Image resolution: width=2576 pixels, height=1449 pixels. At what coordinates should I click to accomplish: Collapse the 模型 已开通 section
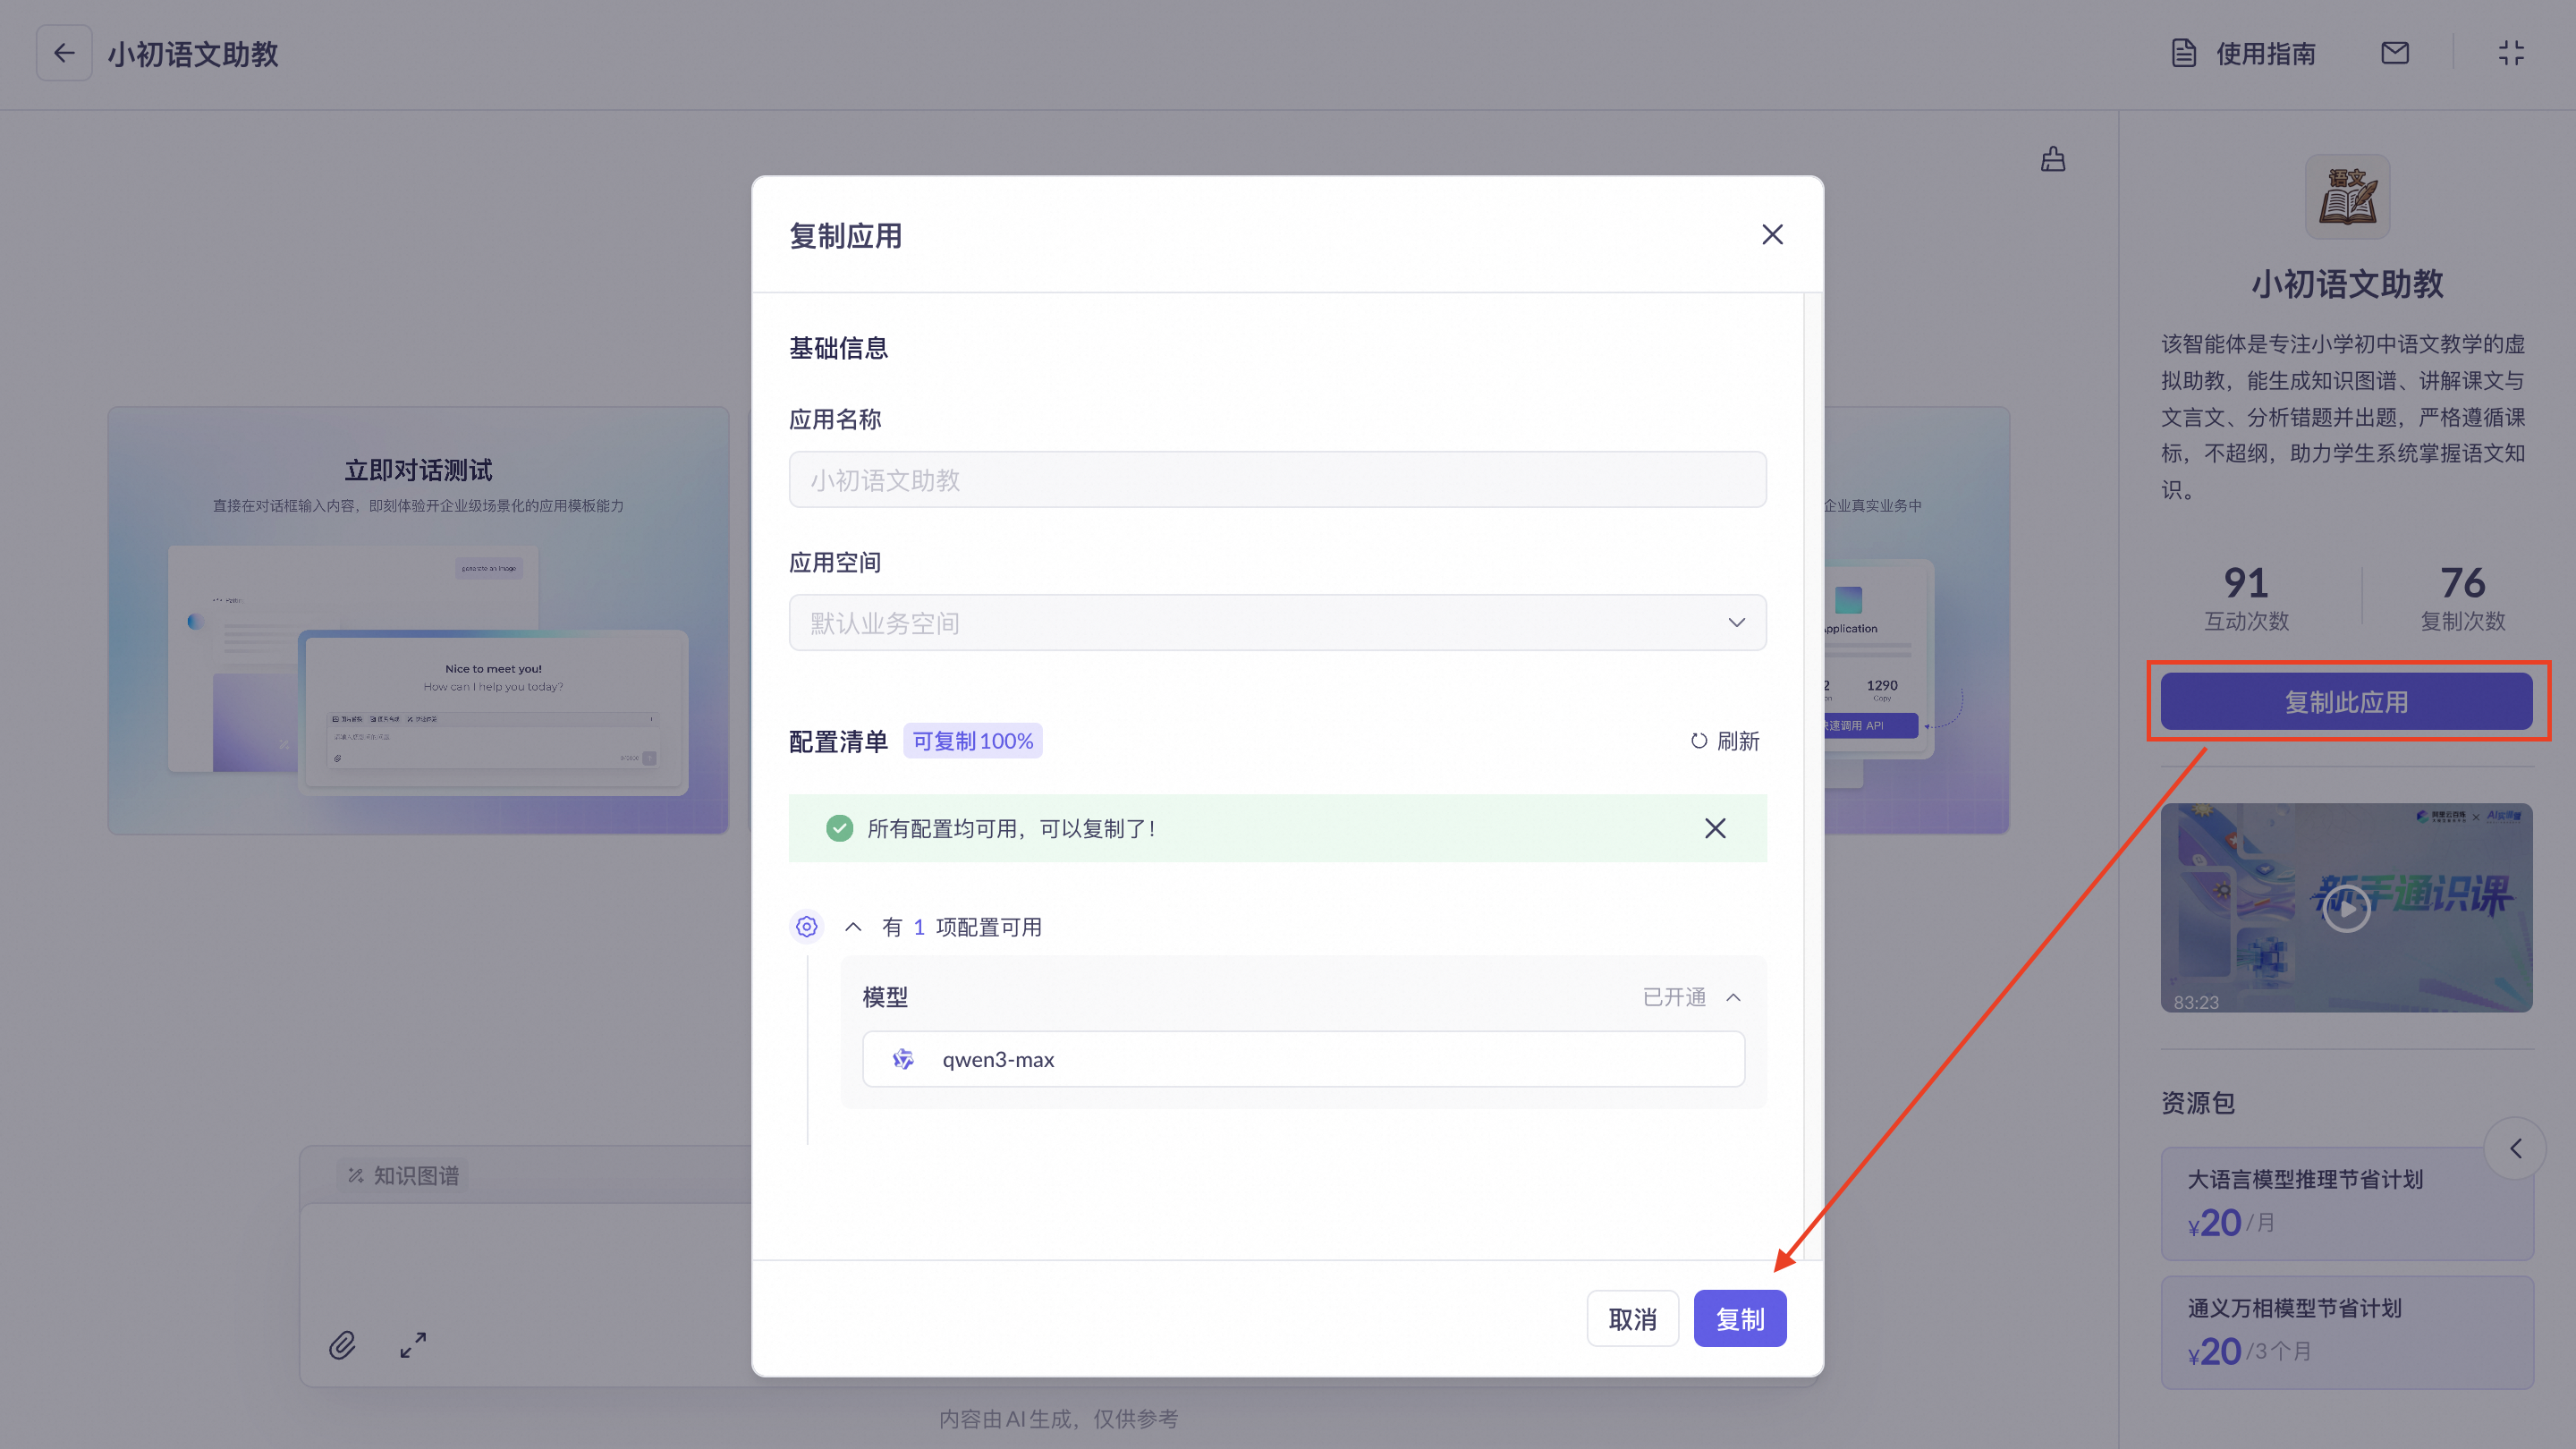[x=1733, y=997]
